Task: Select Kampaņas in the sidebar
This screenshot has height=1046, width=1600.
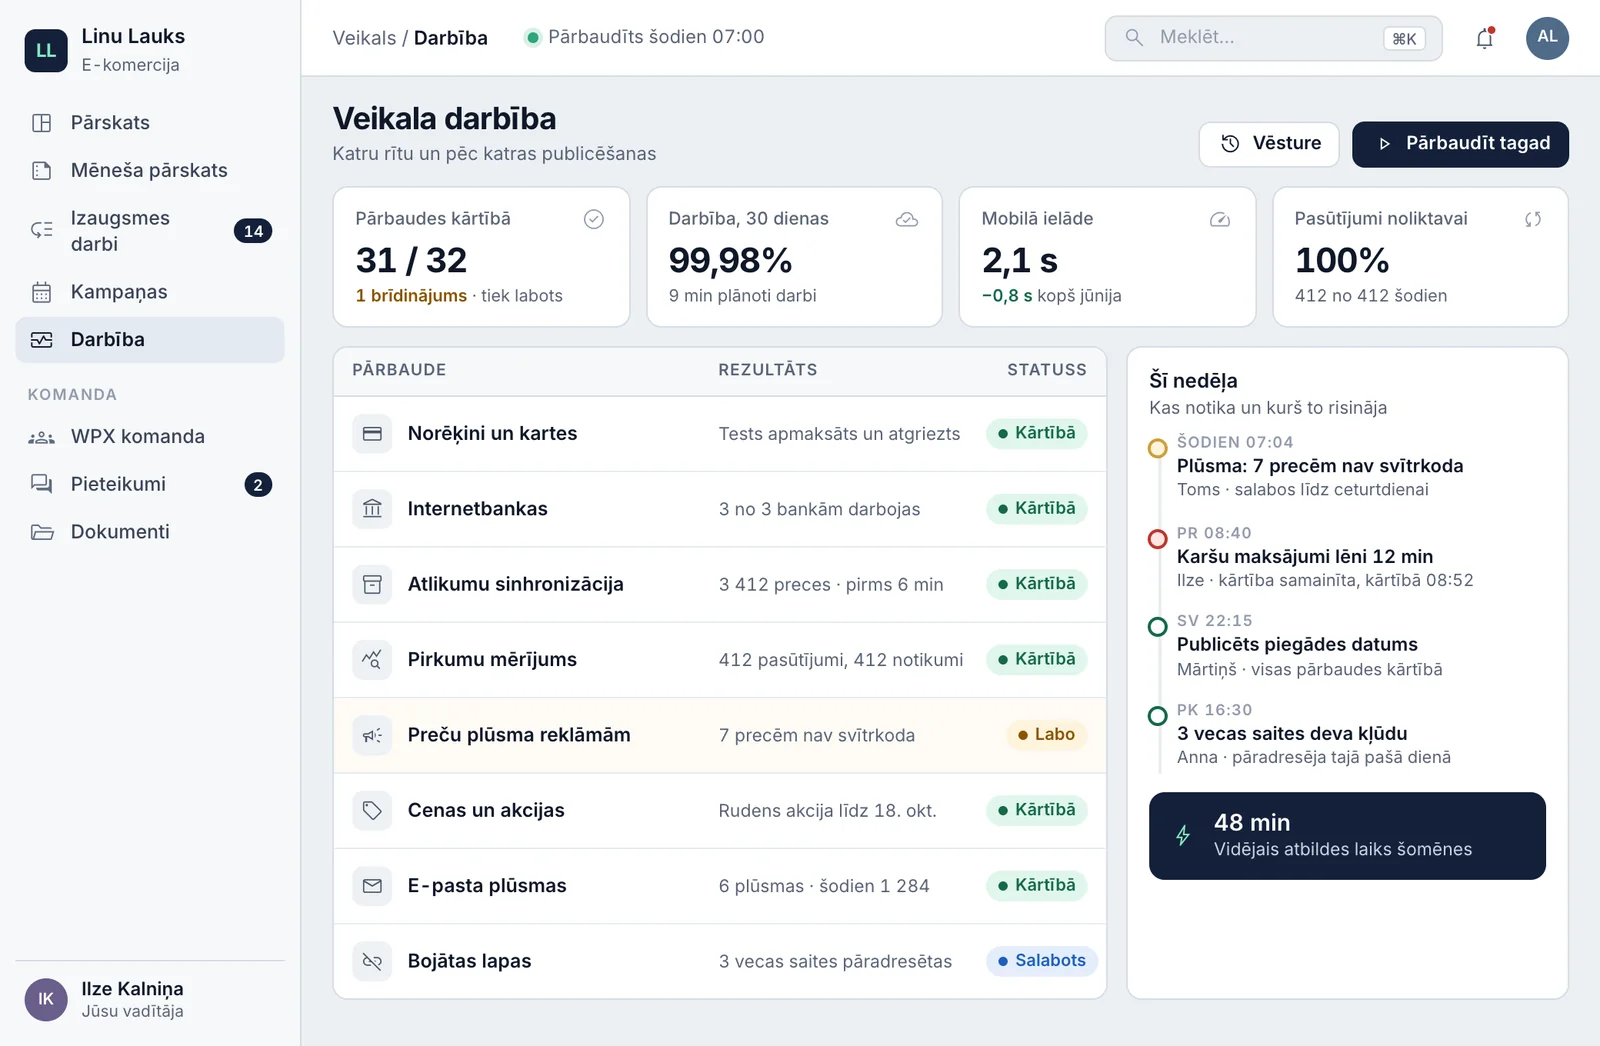Action: (x=150, y=292)
